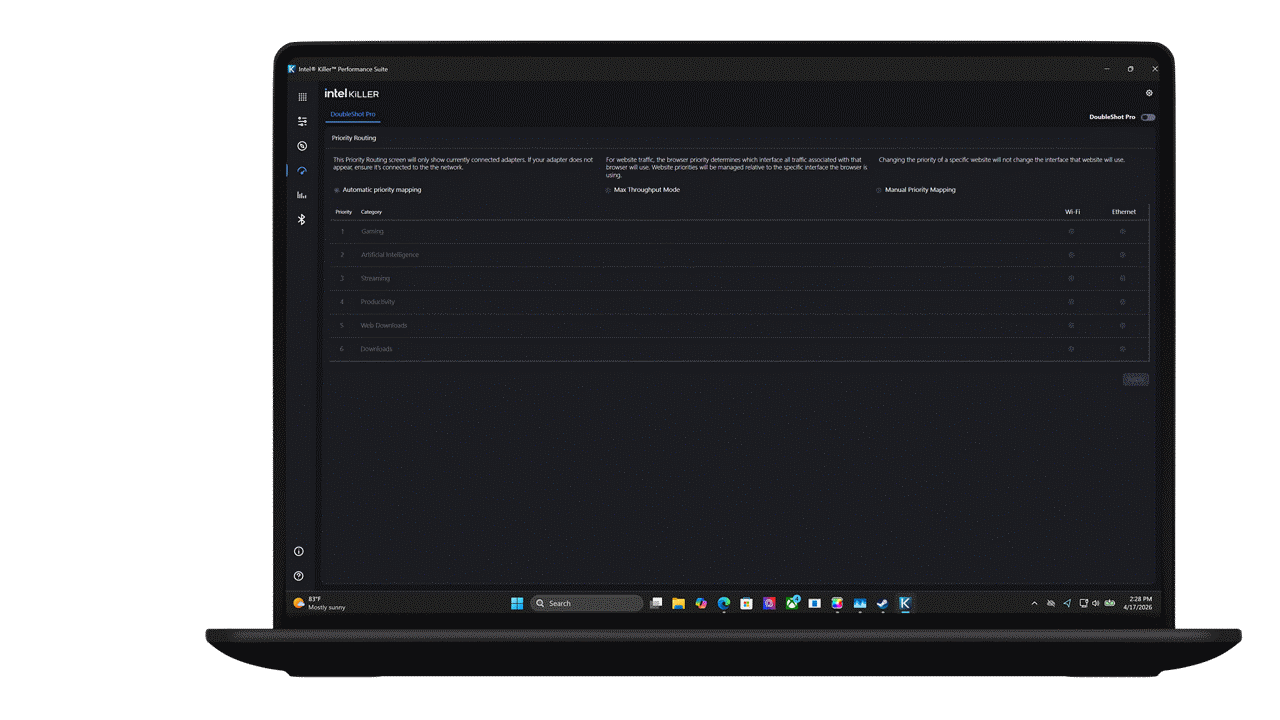Choose Wi-Fi for the Downloads row
Screen dimensions: 1280x720
(1071, 349)
